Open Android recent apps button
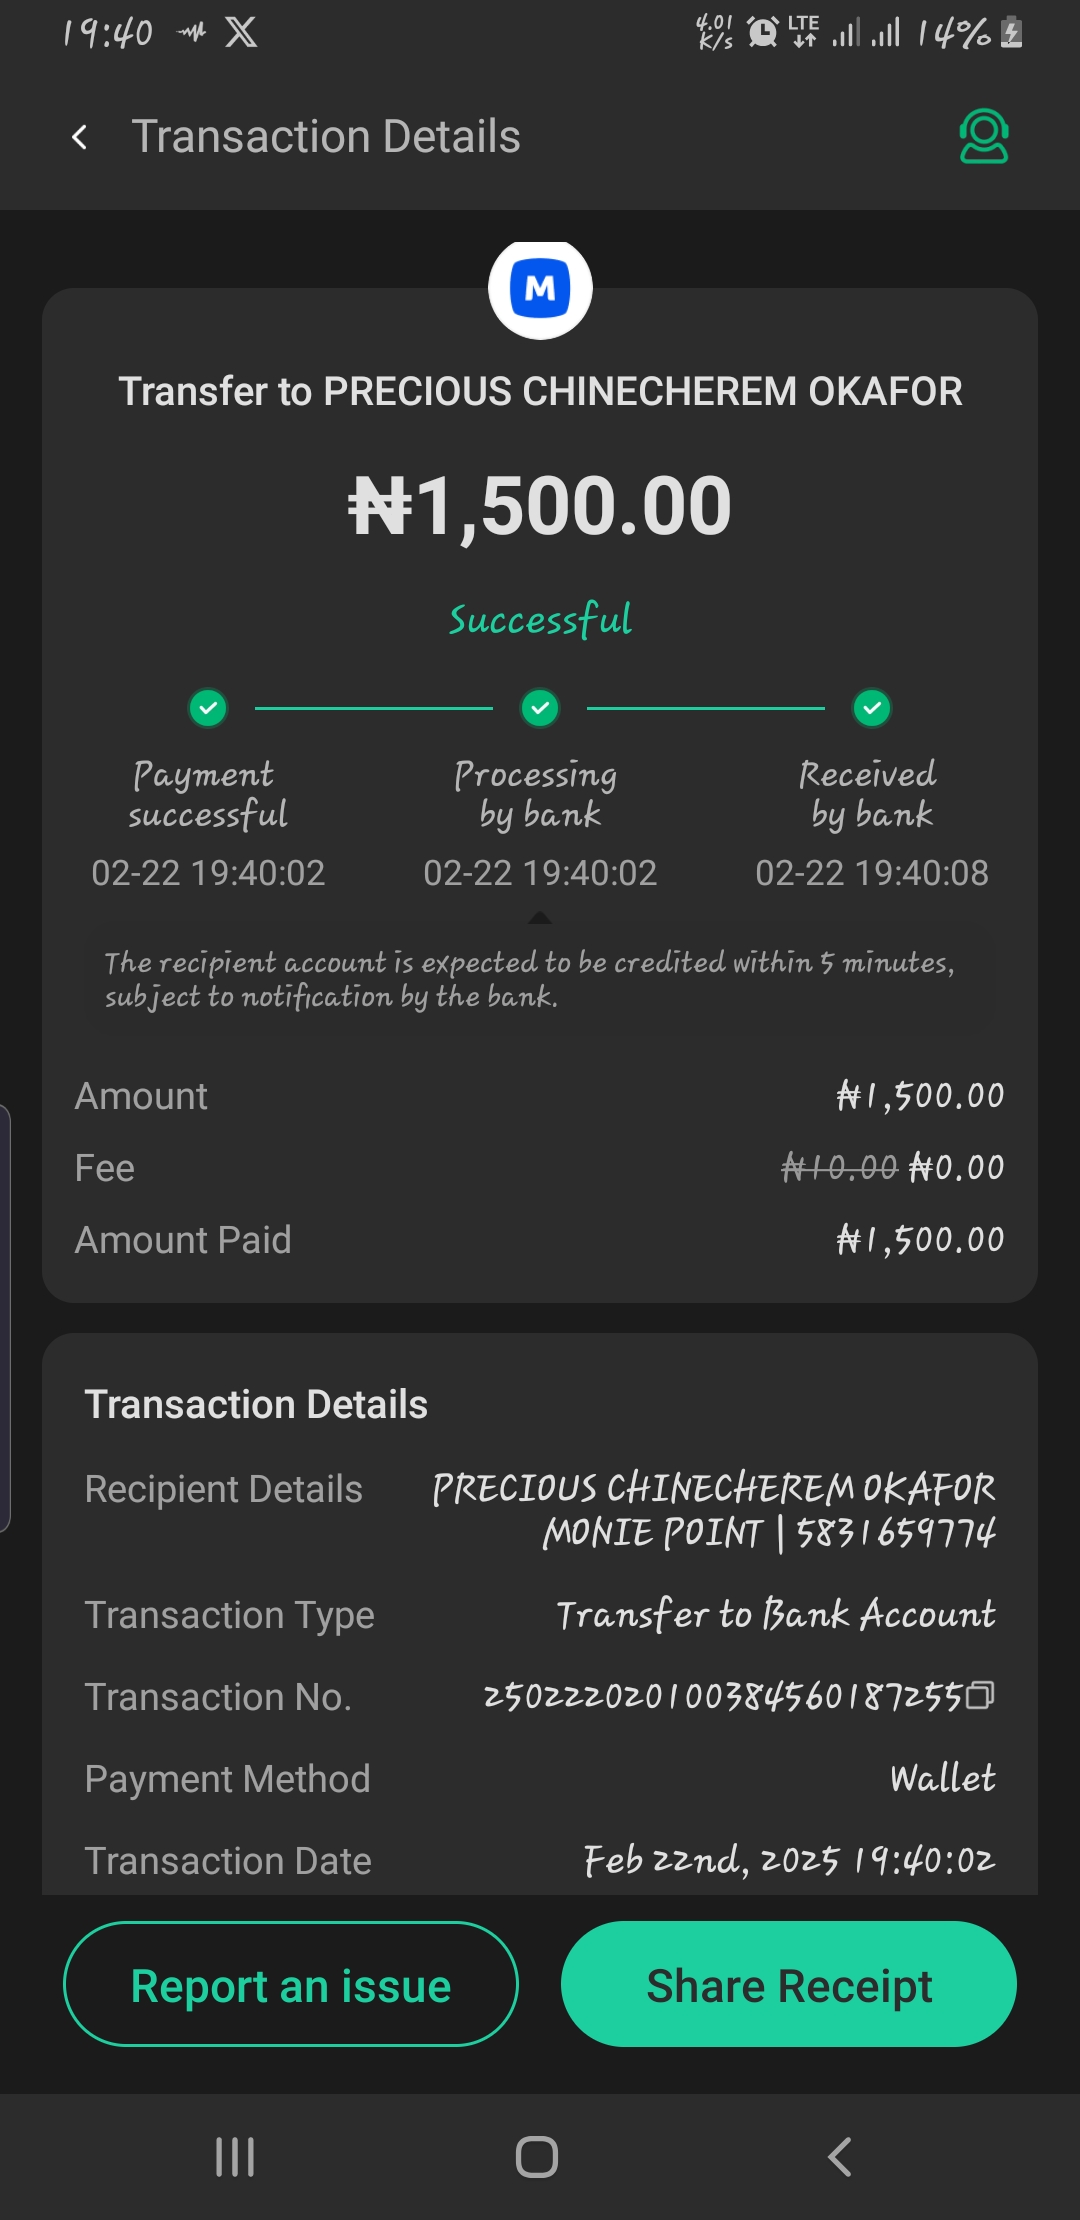Screen dimensions: 1080x2220 (x=235, y=2156)
